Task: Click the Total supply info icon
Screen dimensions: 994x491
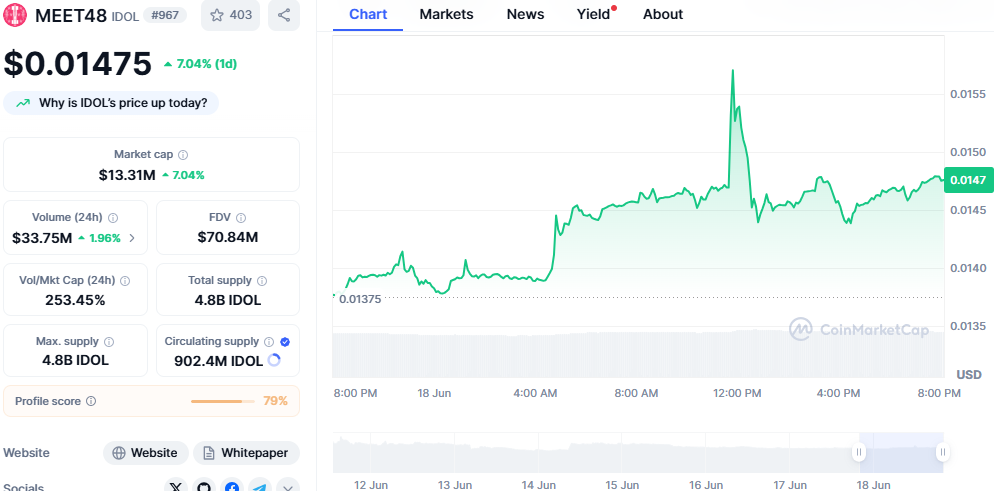Action: (262, 281)
